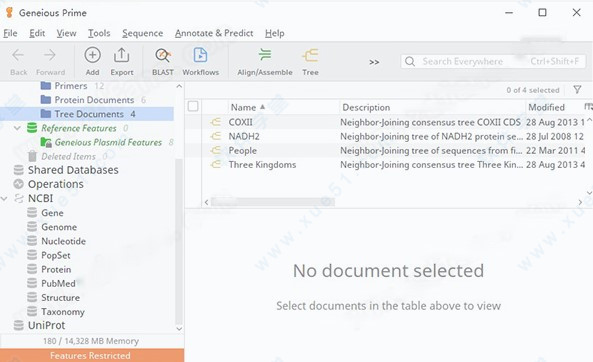The image size is (593, 362).
Task: Select the NCBI Protein database
Action: [x=56, y=269]
